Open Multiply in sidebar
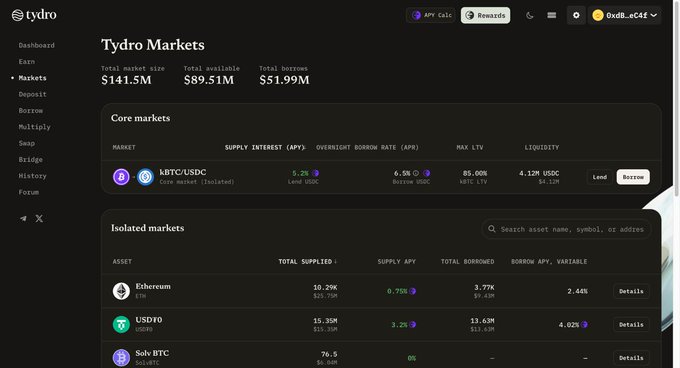 click(34, 127)
